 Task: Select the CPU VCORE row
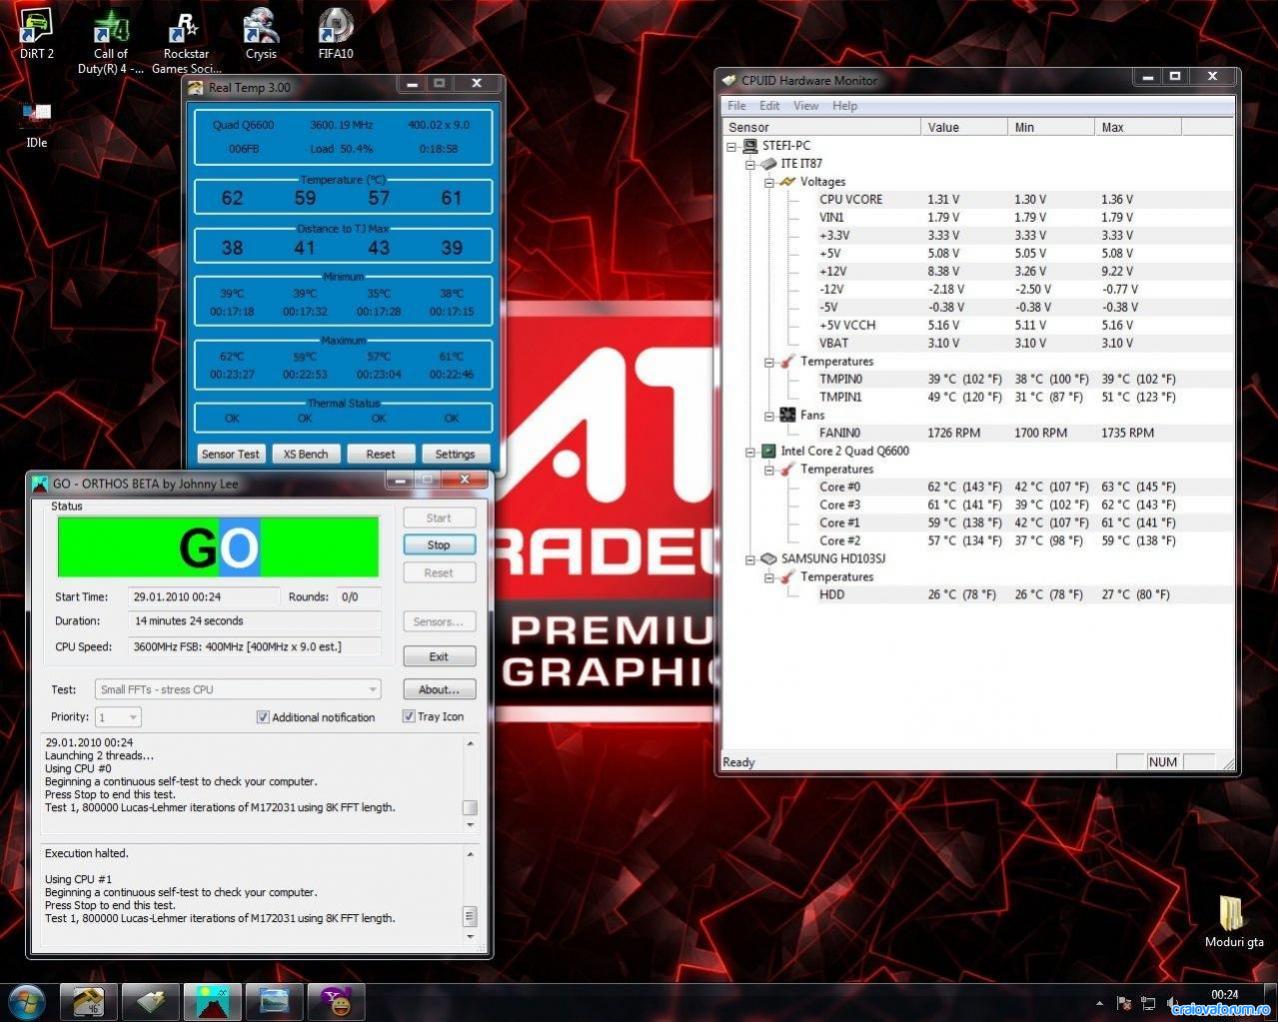pyautogui.click(x=976, y=200)
